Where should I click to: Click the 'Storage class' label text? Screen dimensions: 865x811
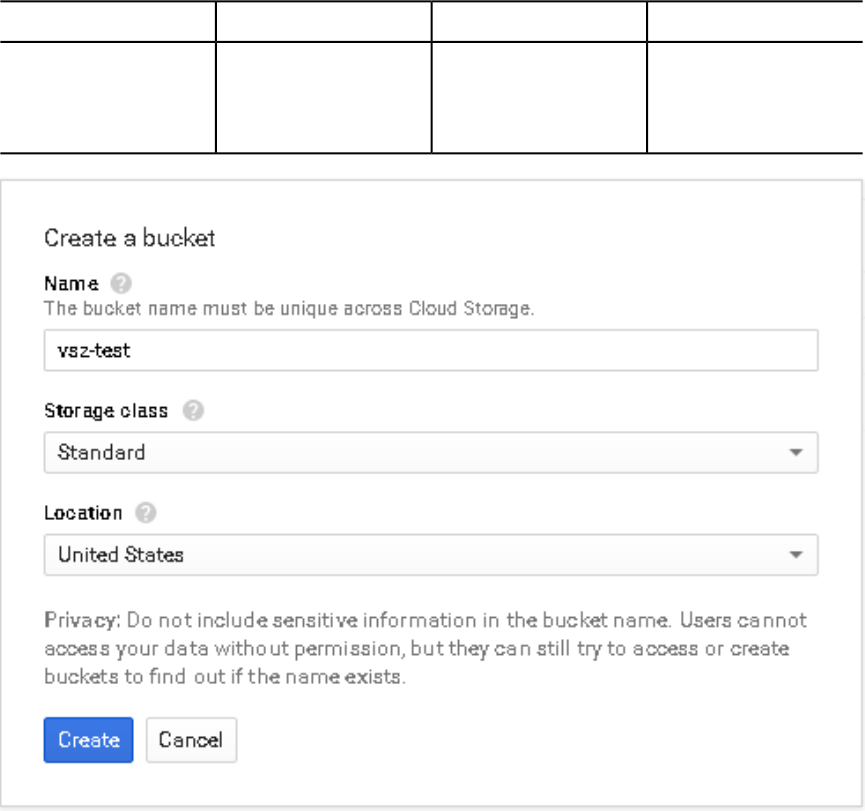pos(106,411)
